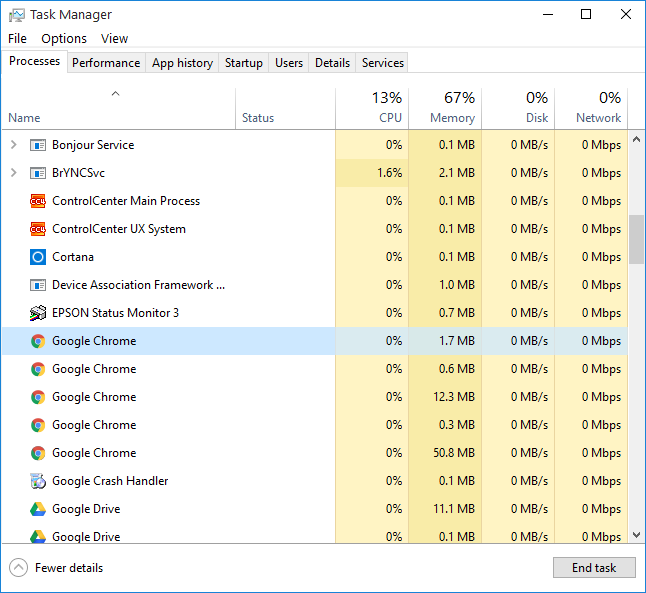Image resolution: width=646 pixels, height=593 pixels.
Task: Sort processes by Disk column header
Action: coord(518,109)
